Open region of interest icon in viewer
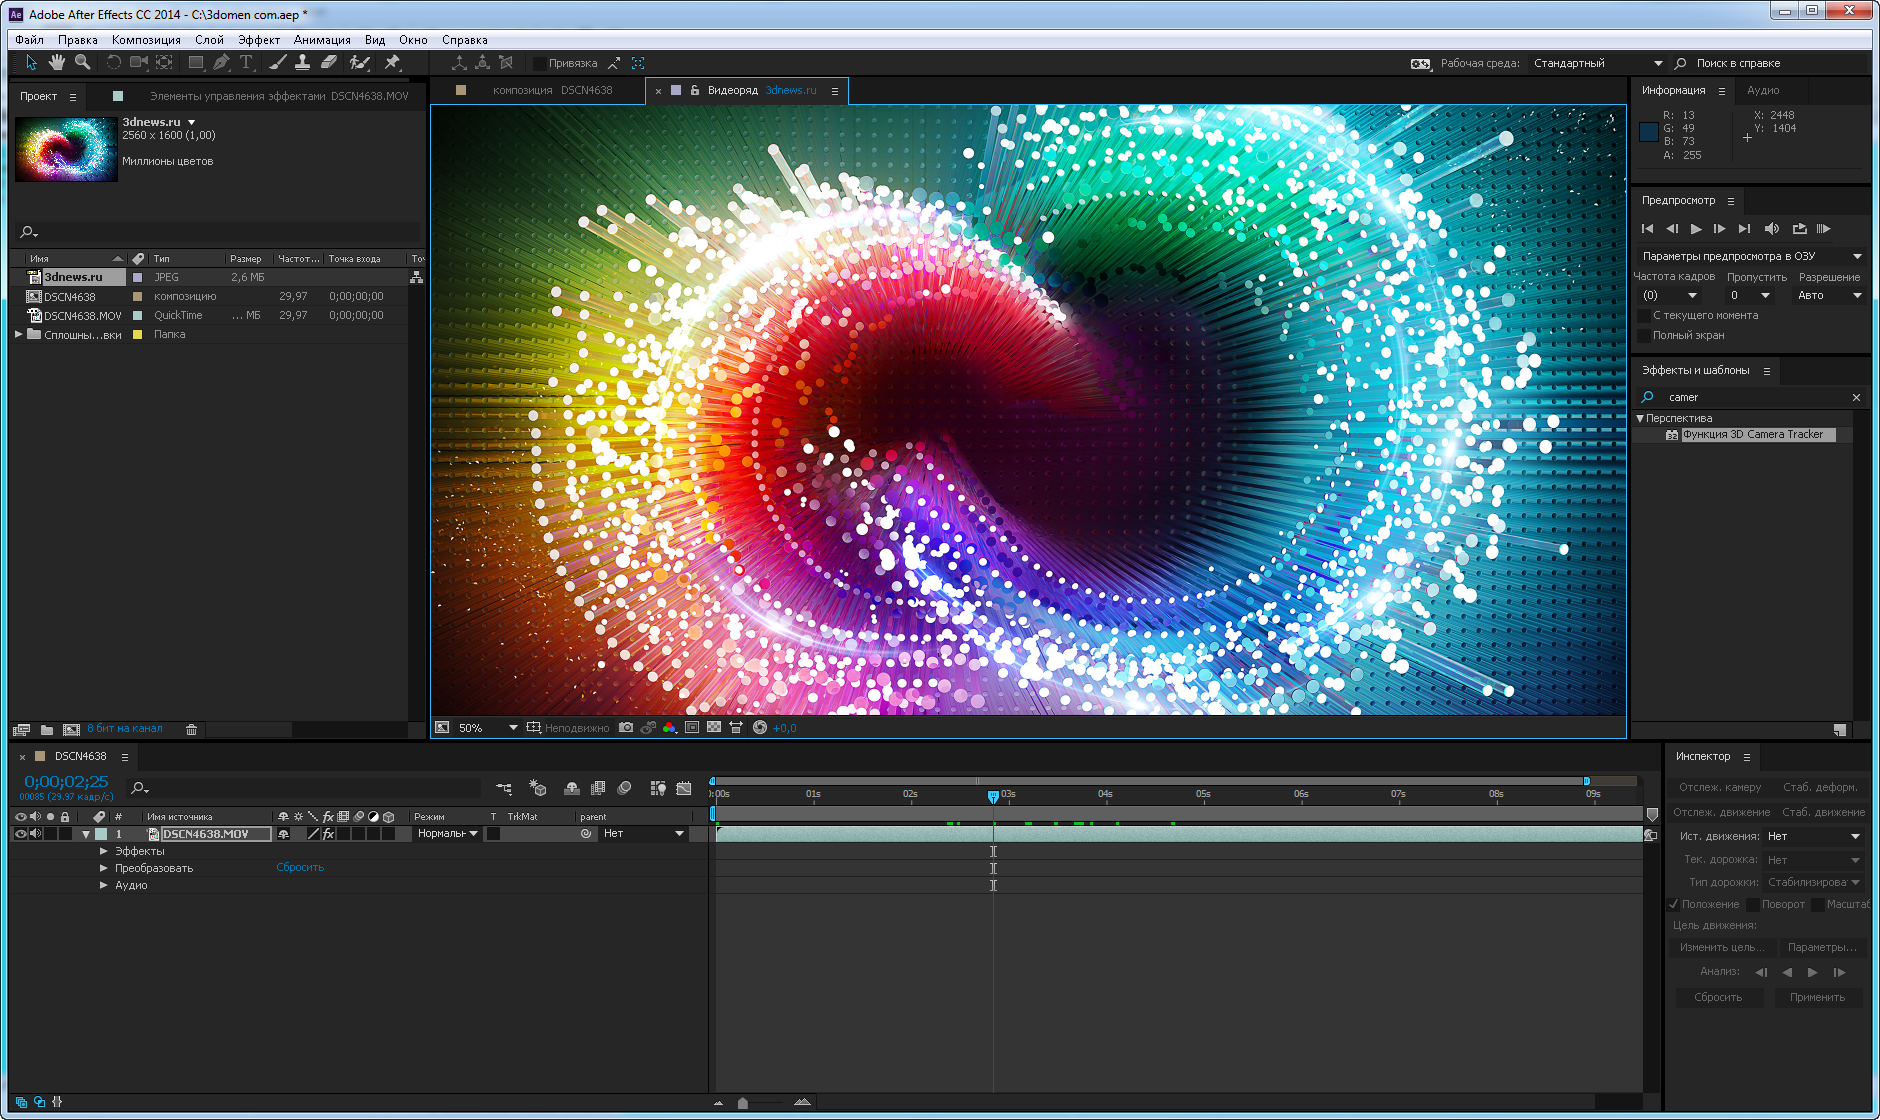1880x1120 pixels. coord(692,727)
